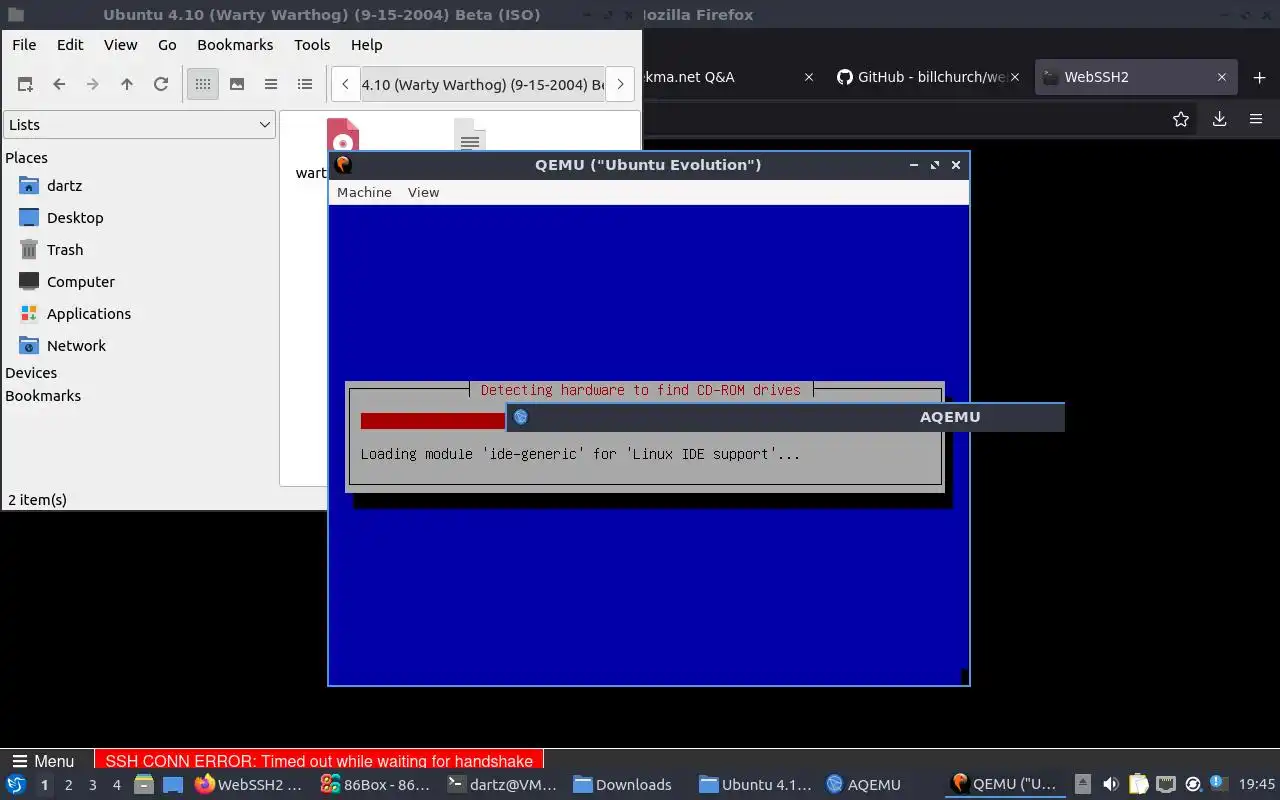Switch to the Q&A Firefox tab
The height and width of the screenshot is (800, 1280).
point(729,77)
